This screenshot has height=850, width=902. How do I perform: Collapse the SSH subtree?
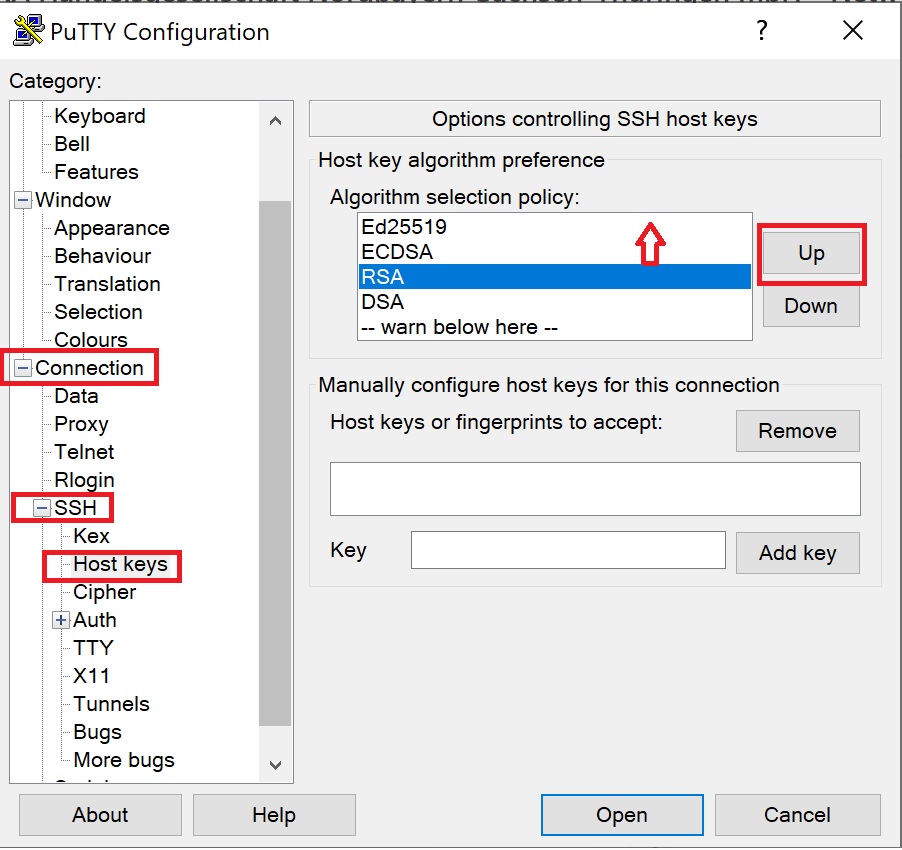[41, 508]
